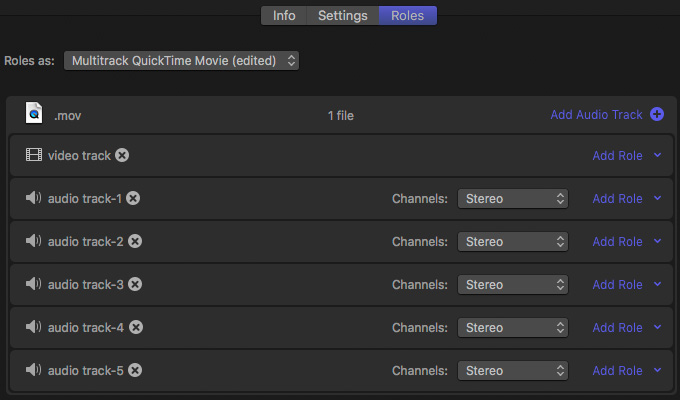Switch to the Settings tab
The height and width of the screenshot is (400, 680).
click(343, 16)
